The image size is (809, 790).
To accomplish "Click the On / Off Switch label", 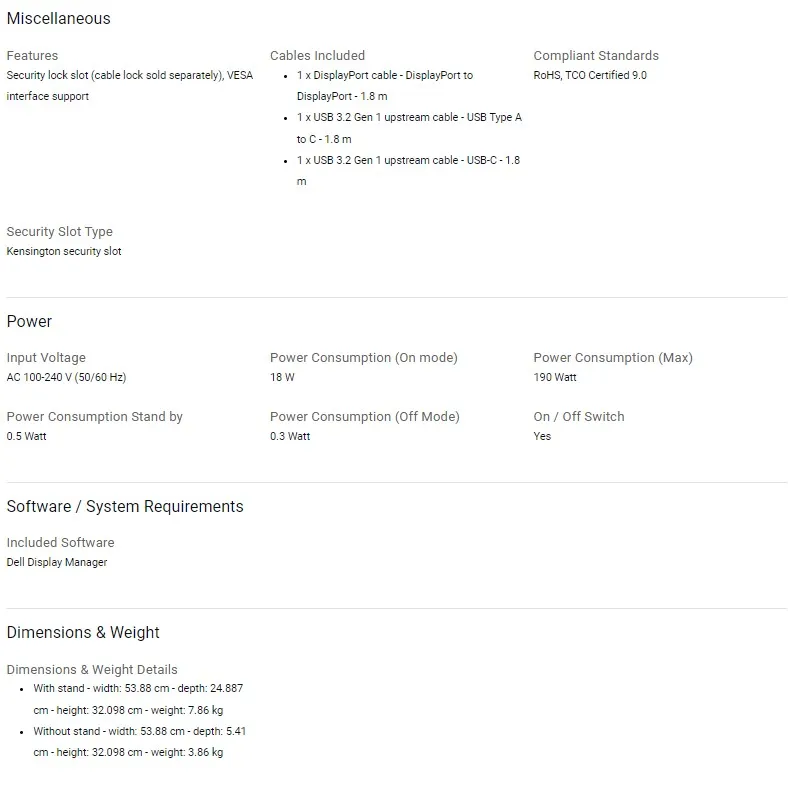I will (x=578, y=417).
